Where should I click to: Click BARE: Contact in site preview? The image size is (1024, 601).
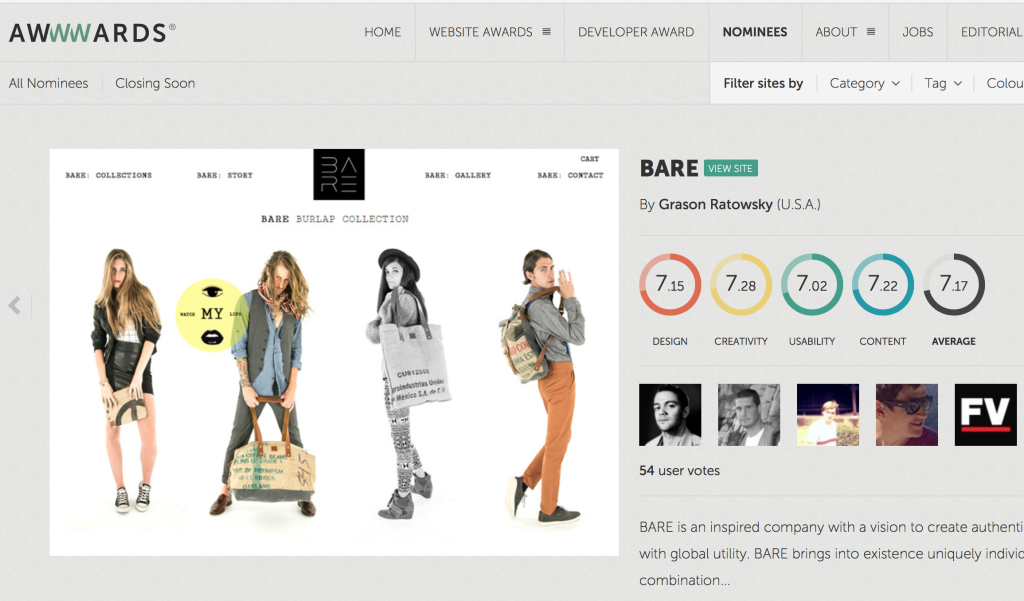click(570, 175)
